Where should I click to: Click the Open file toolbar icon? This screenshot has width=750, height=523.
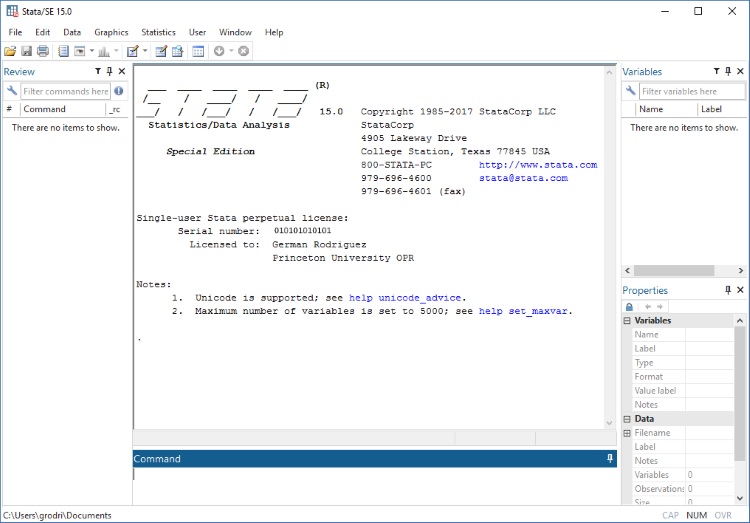coord(10,51)
